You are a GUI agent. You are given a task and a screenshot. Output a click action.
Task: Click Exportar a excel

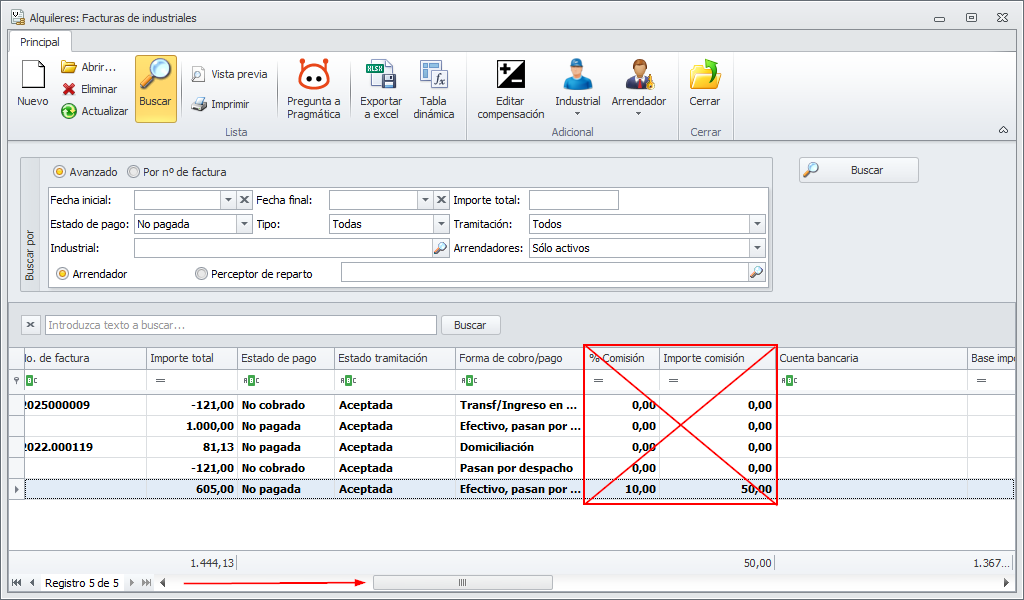(x=381, y=89)
